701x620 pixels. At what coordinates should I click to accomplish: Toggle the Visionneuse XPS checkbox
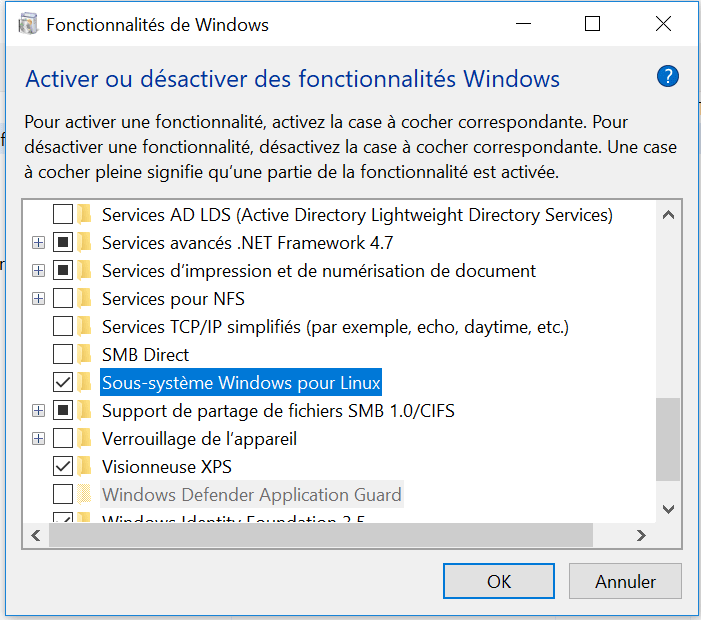[x=62, y=466]
